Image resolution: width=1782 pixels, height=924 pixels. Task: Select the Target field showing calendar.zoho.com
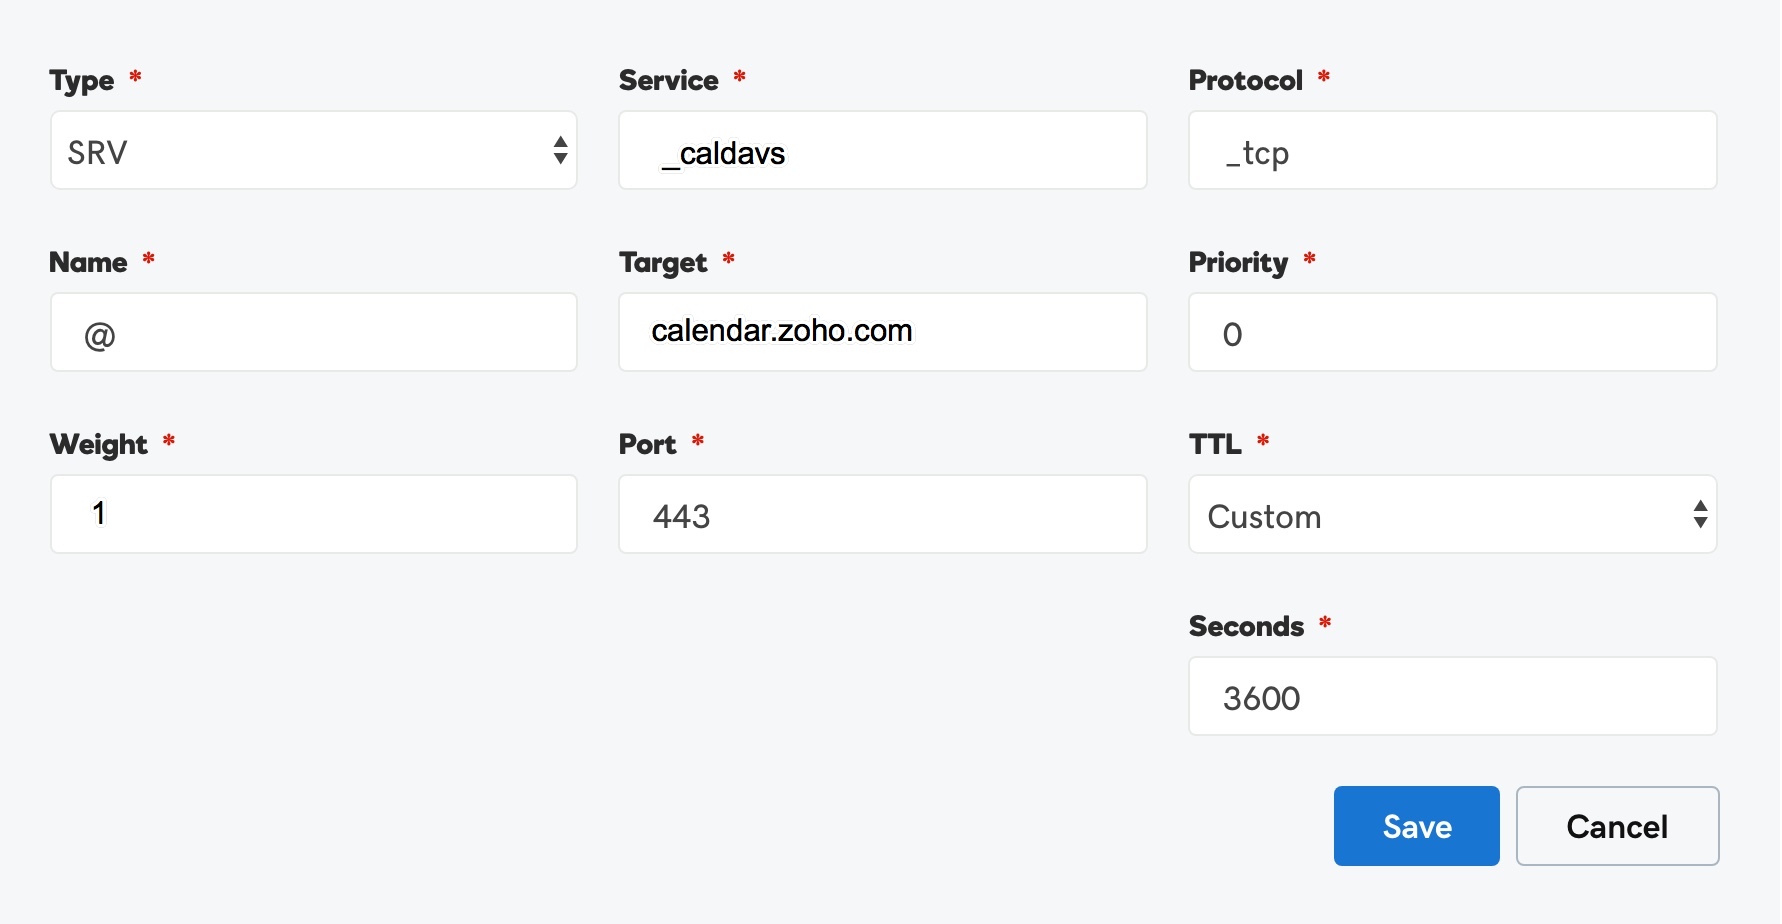click(x=882, y=332)
